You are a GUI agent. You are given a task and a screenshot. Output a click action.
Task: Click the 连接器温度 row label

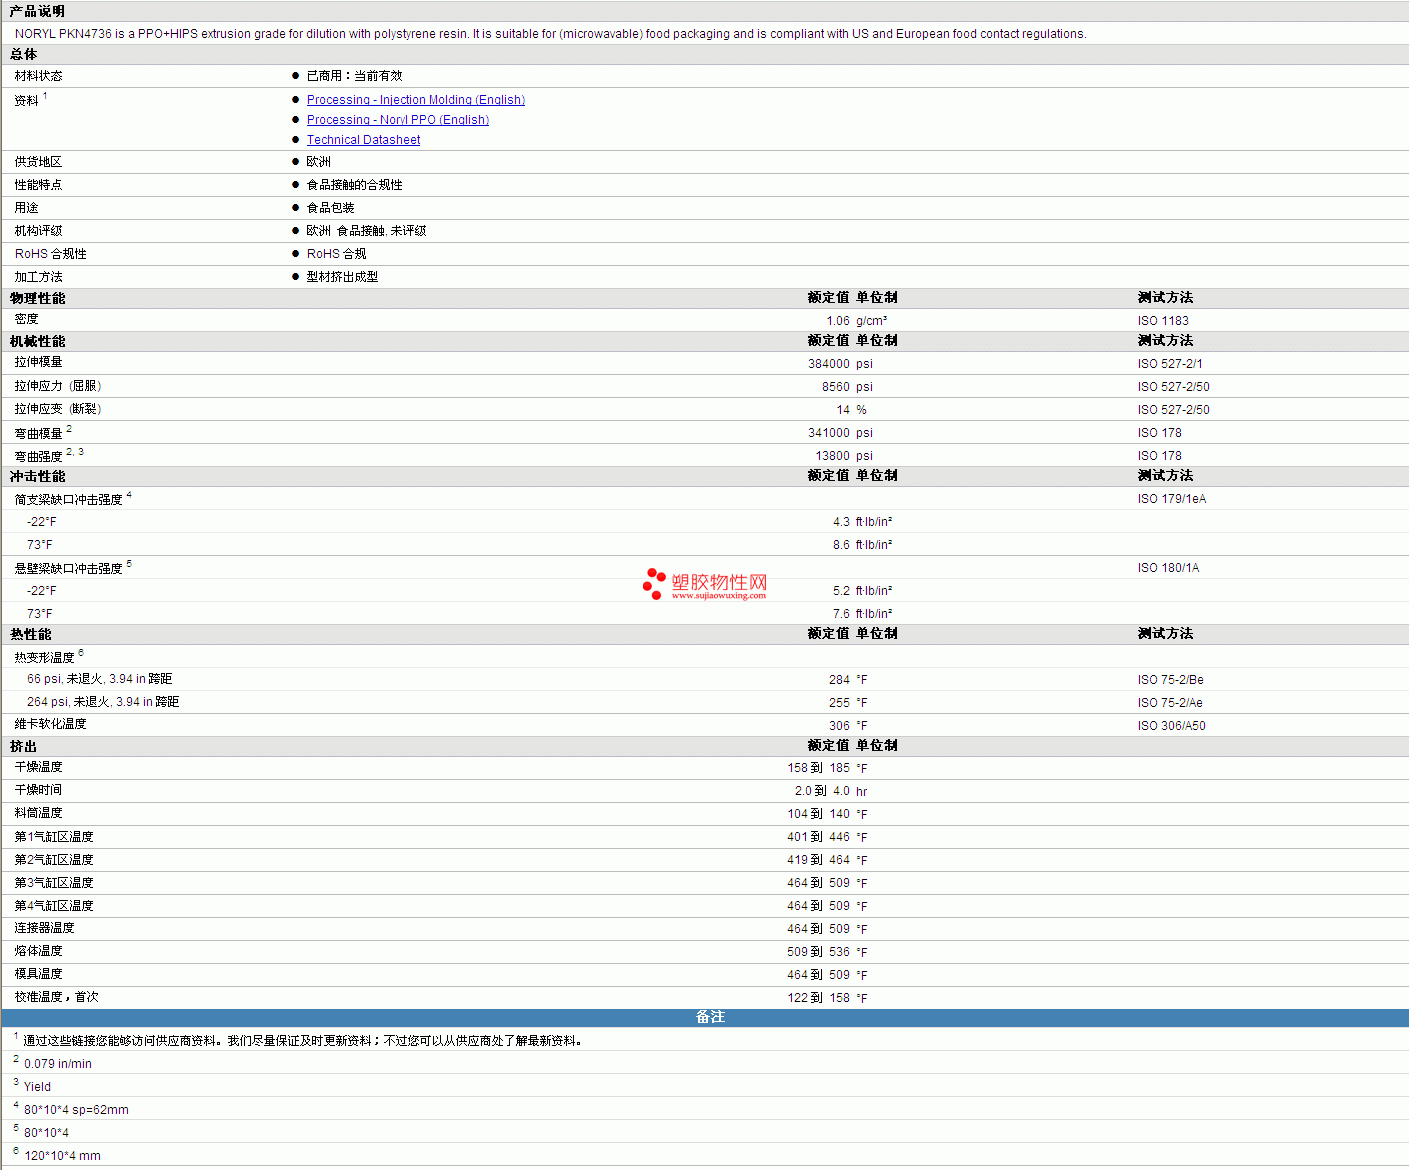[x=44, y=928]
